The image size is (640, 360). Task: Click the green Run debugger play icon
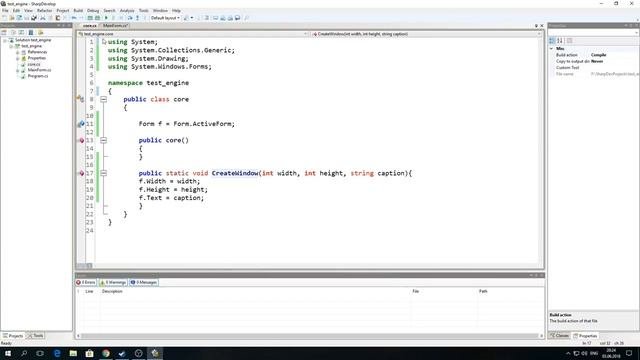pos(106,18)
